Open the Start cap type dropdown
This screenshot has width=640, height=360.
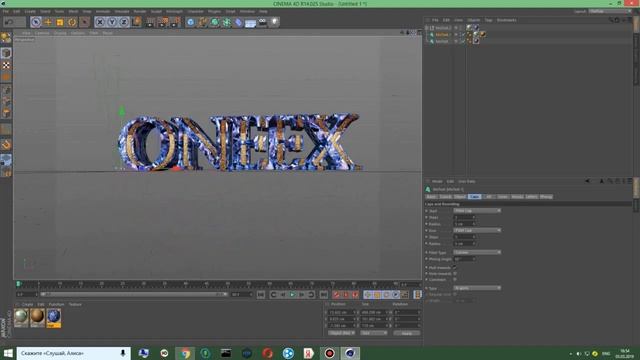477,211
